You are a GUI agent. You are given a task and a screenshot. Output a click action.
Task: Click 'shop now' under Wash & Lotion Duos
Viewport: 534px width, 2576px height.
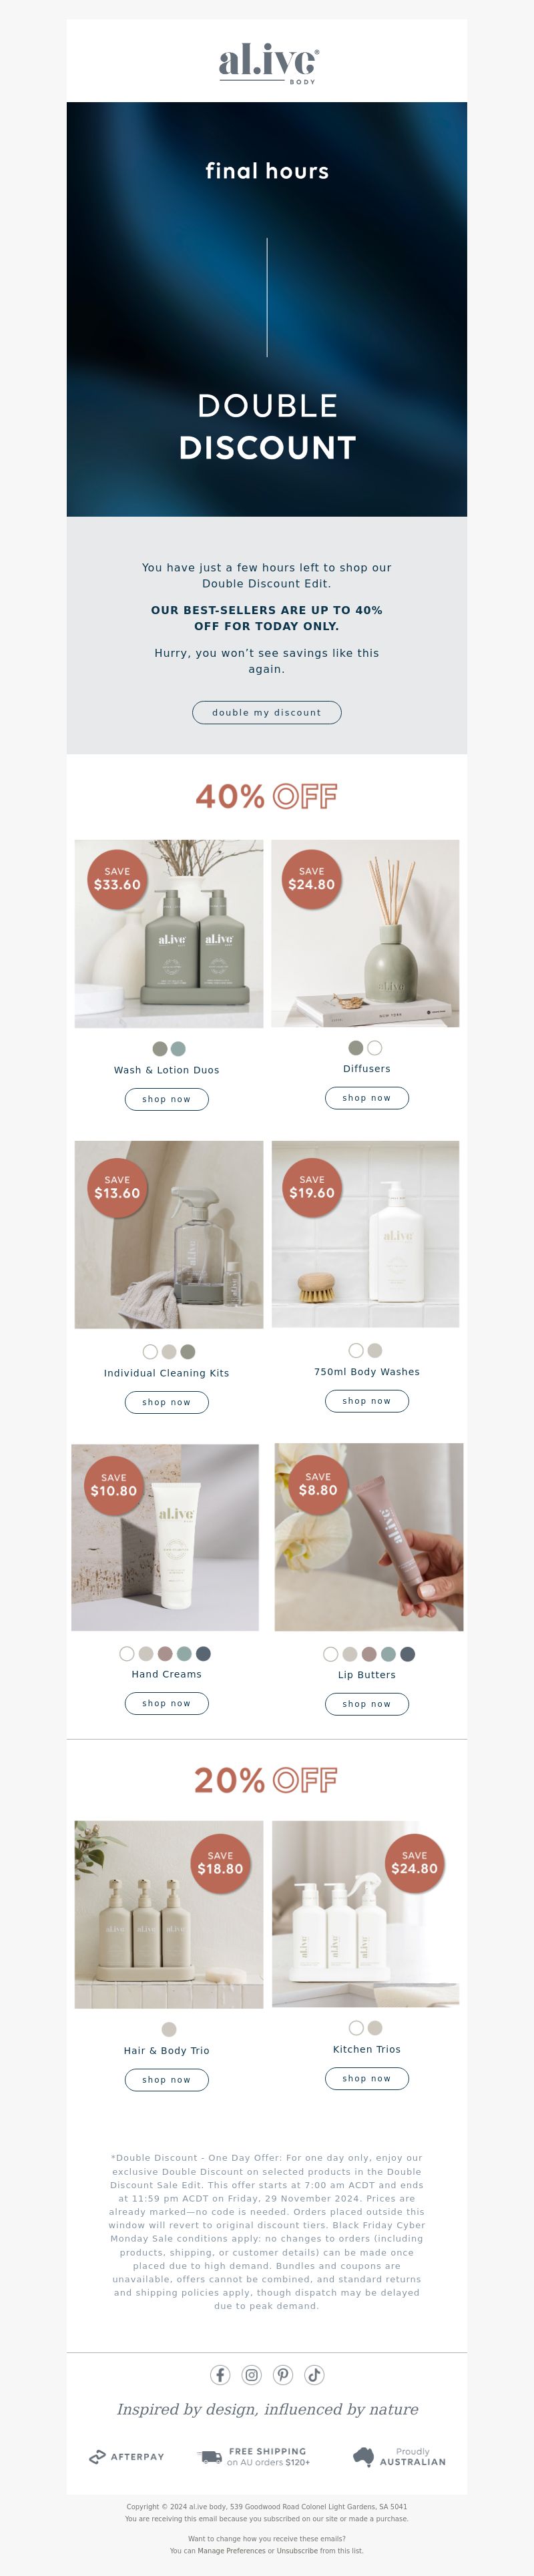[167, 1099]
